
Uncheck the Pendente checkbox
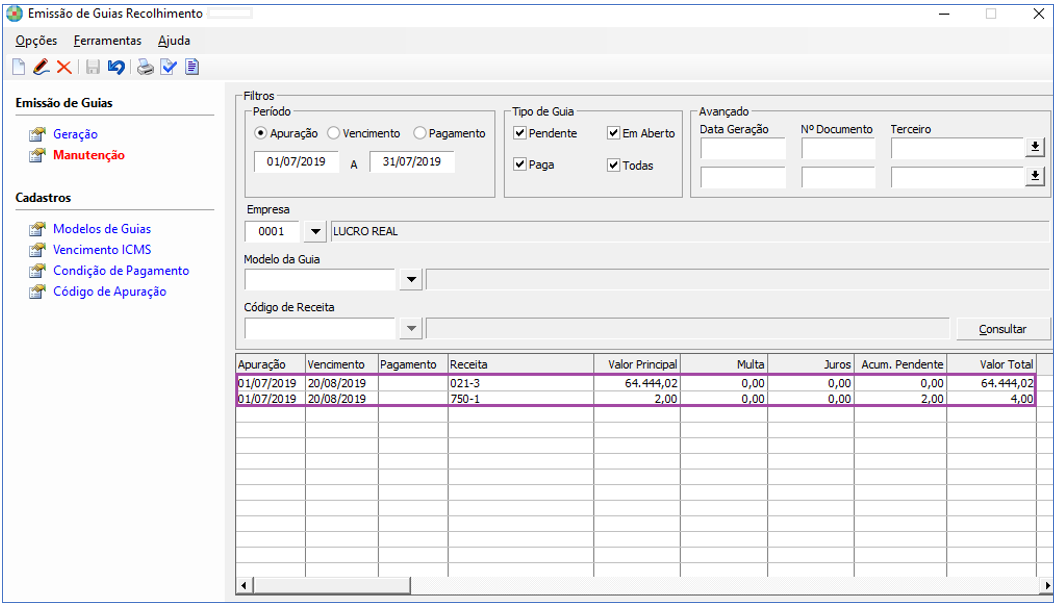click(x=520, y=133)
